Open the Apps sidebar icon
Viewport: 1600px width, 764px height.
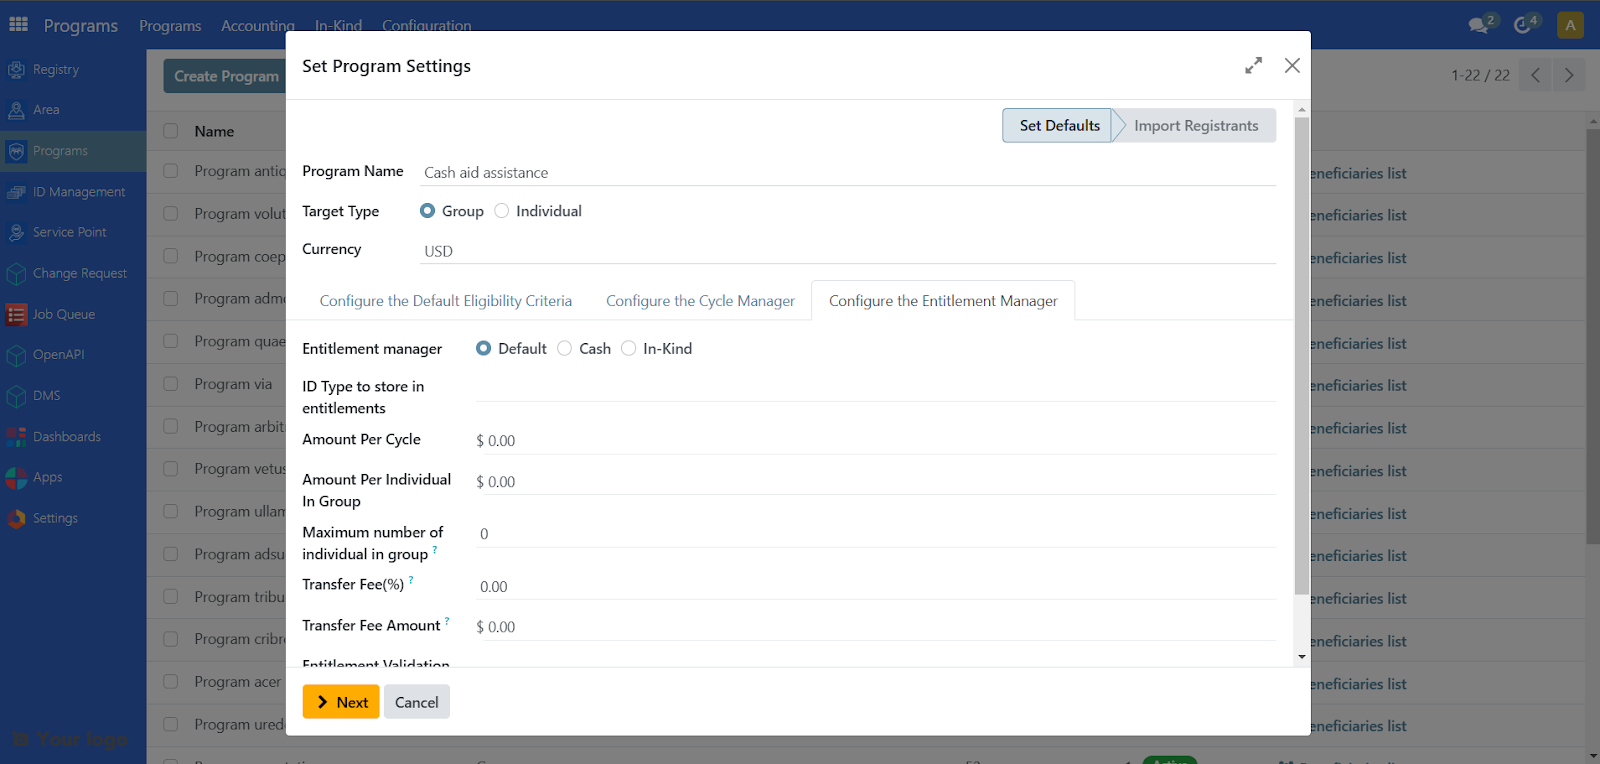coord(16,478)
